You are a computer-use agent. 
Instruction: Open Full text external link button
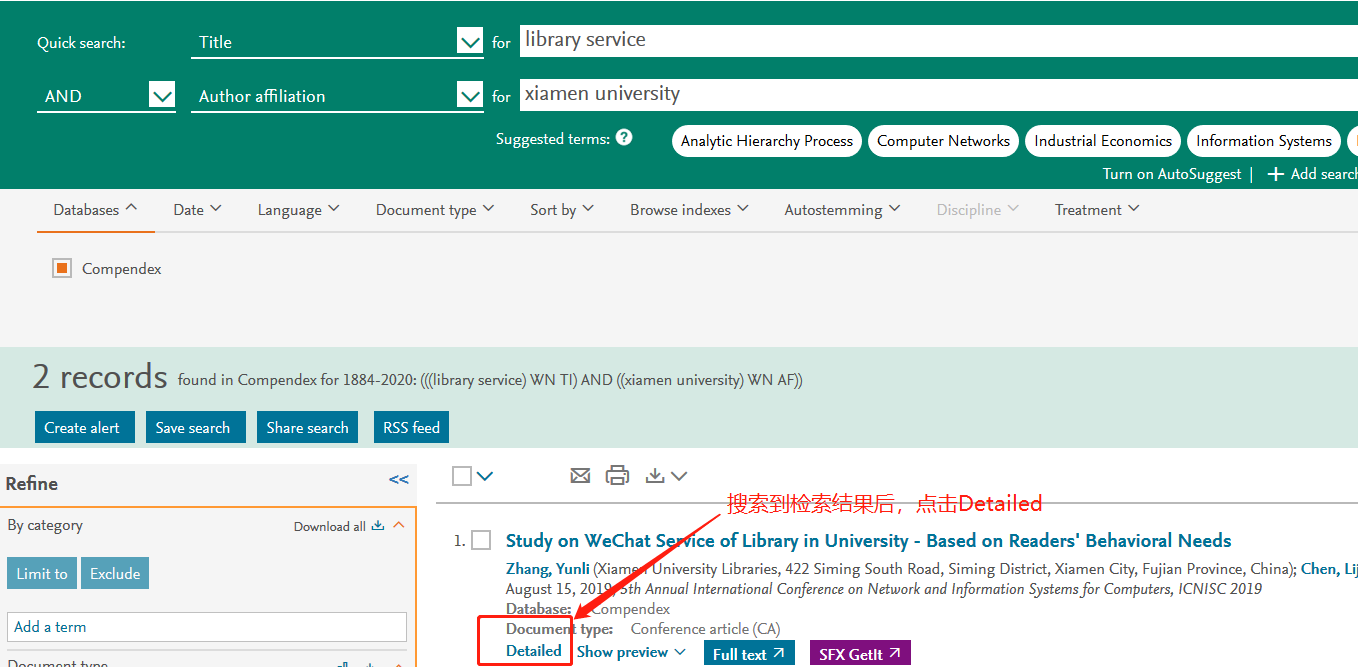749,654
